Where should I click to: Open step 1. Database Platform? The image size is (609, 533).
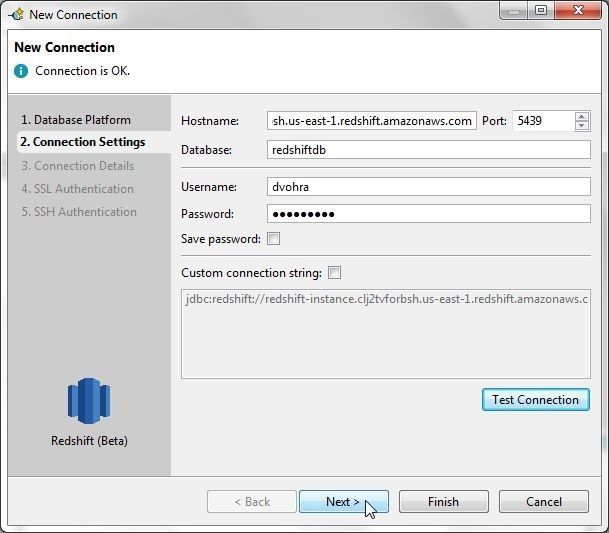76,120
